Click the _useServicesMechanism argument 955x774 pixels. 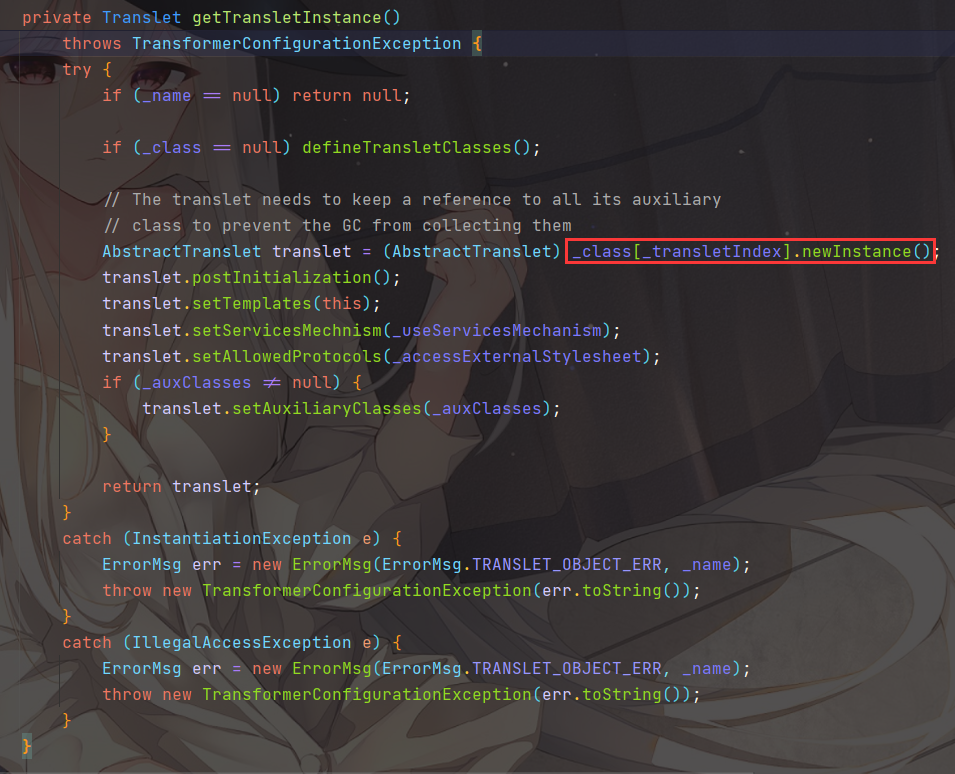click(x=497, y=330)
